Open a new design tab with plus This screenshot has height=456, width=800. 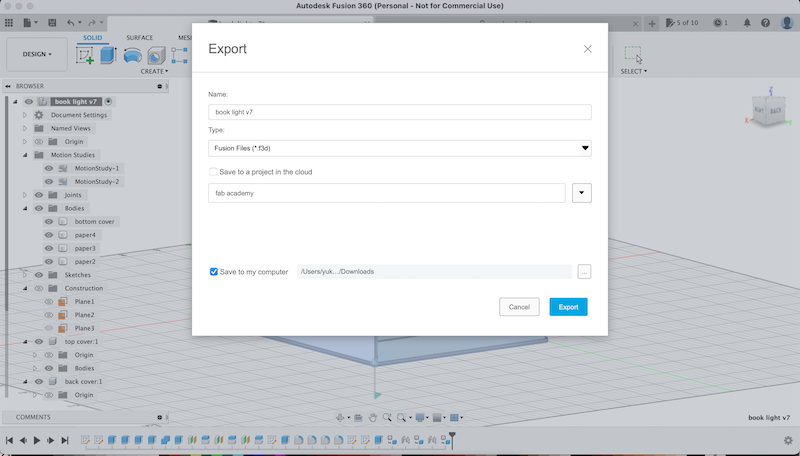652,23
